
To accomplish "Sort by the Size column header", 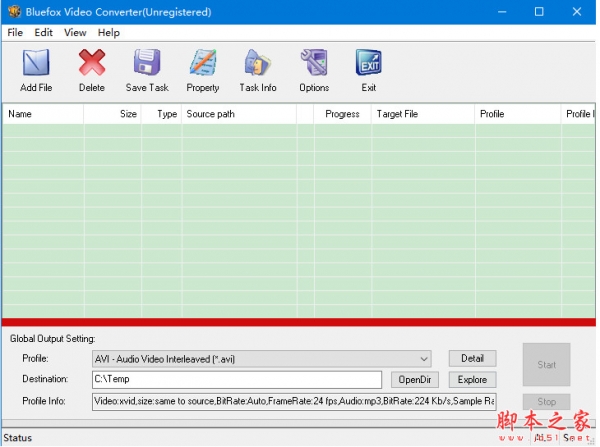I will tap(112, 114).
